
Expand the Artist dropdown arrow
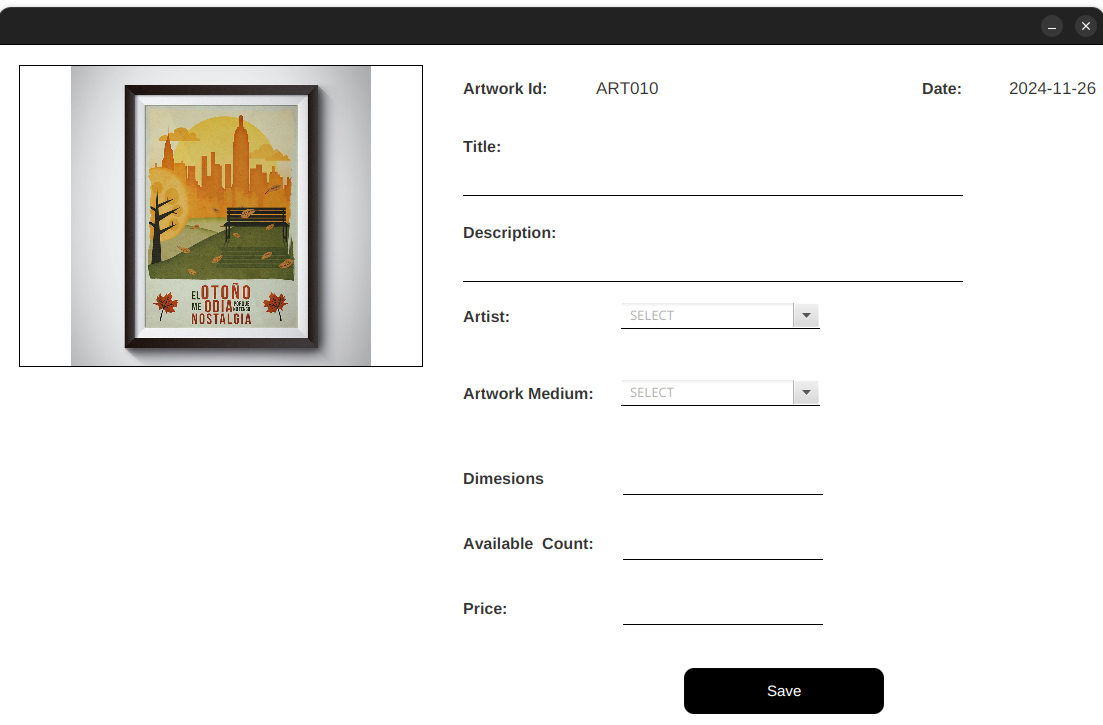coord(806,316)
